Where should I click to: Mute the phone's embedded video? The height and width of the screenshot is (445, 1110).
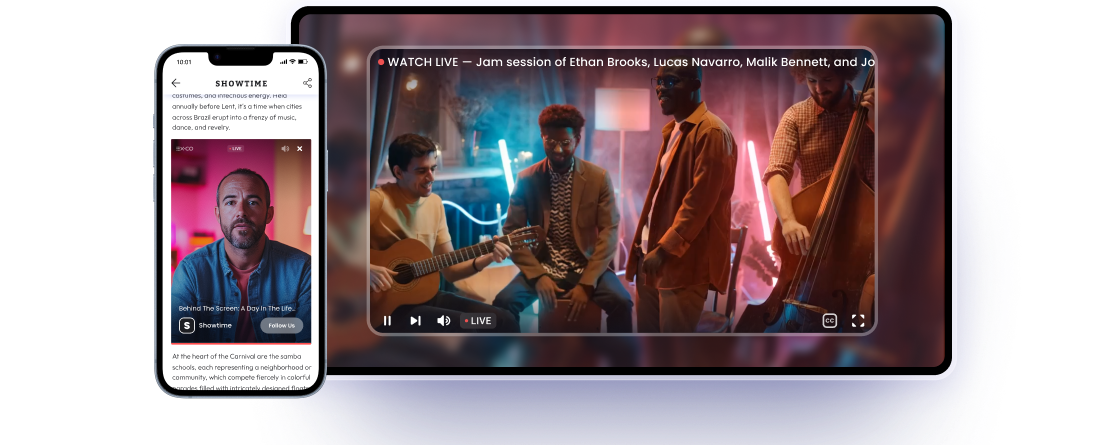tap(285, 148)
